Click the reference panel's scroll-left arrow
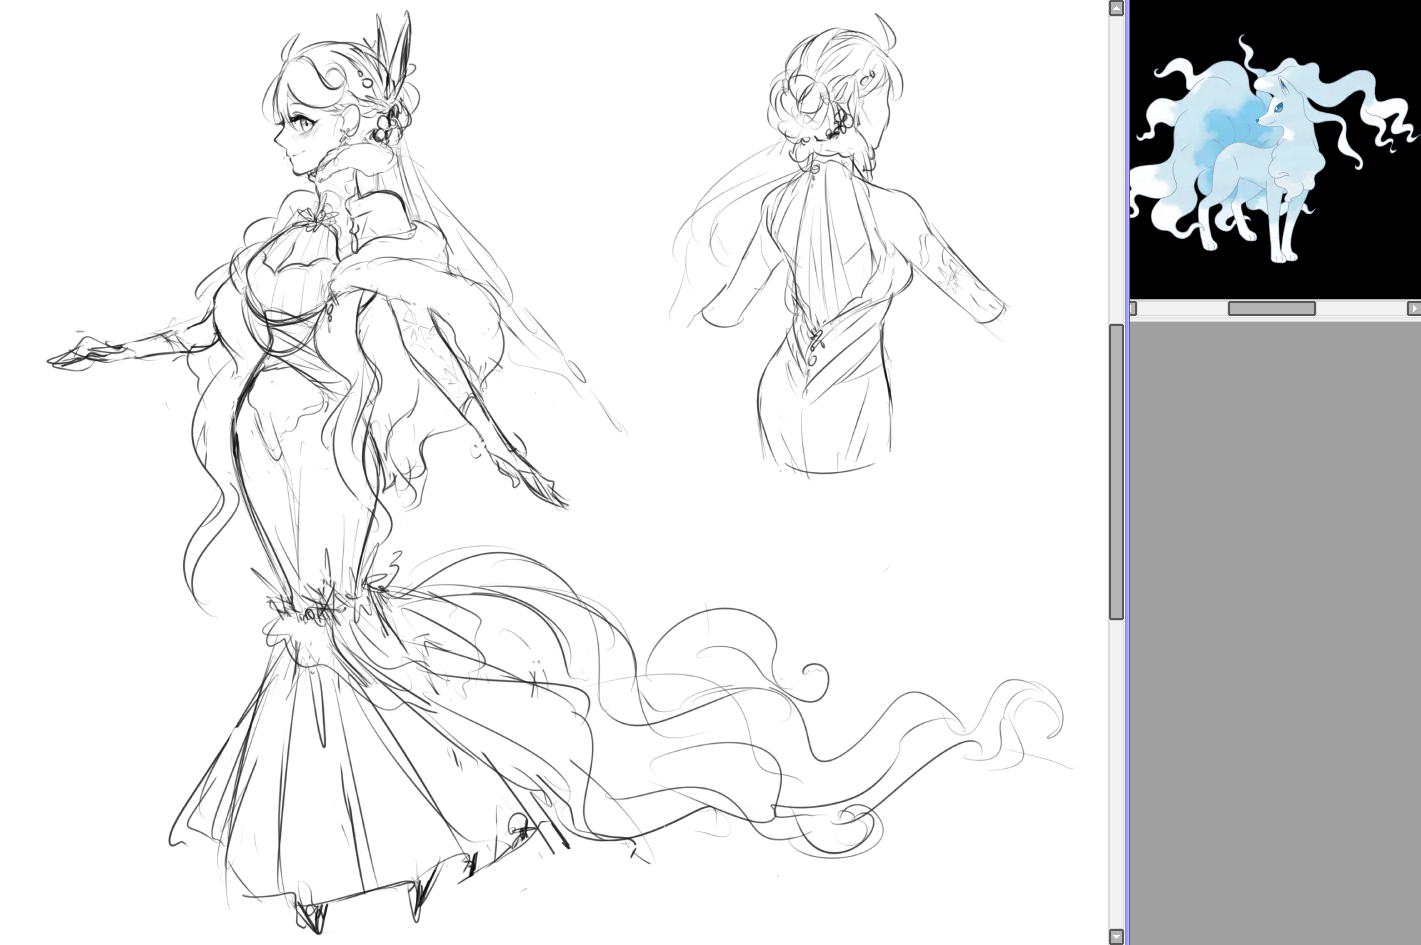 coord(1133,308)
